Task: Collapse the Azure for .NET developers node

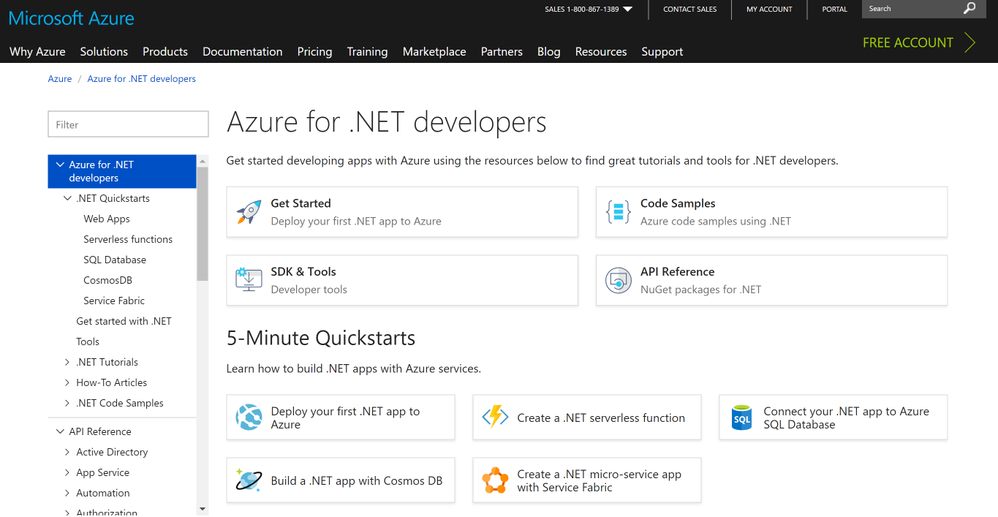Action: click(x=60, y=164)
